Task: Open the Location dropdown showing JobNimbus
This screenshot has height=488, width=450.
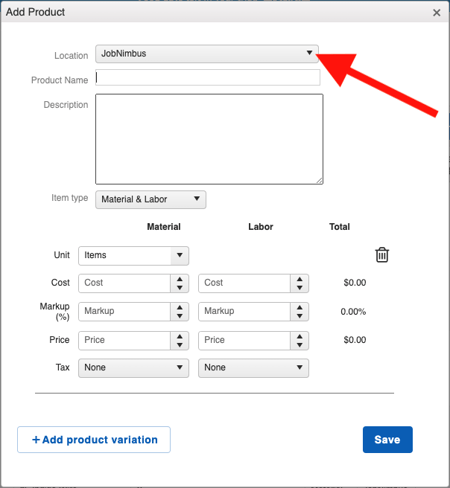Action: point(207,54)
